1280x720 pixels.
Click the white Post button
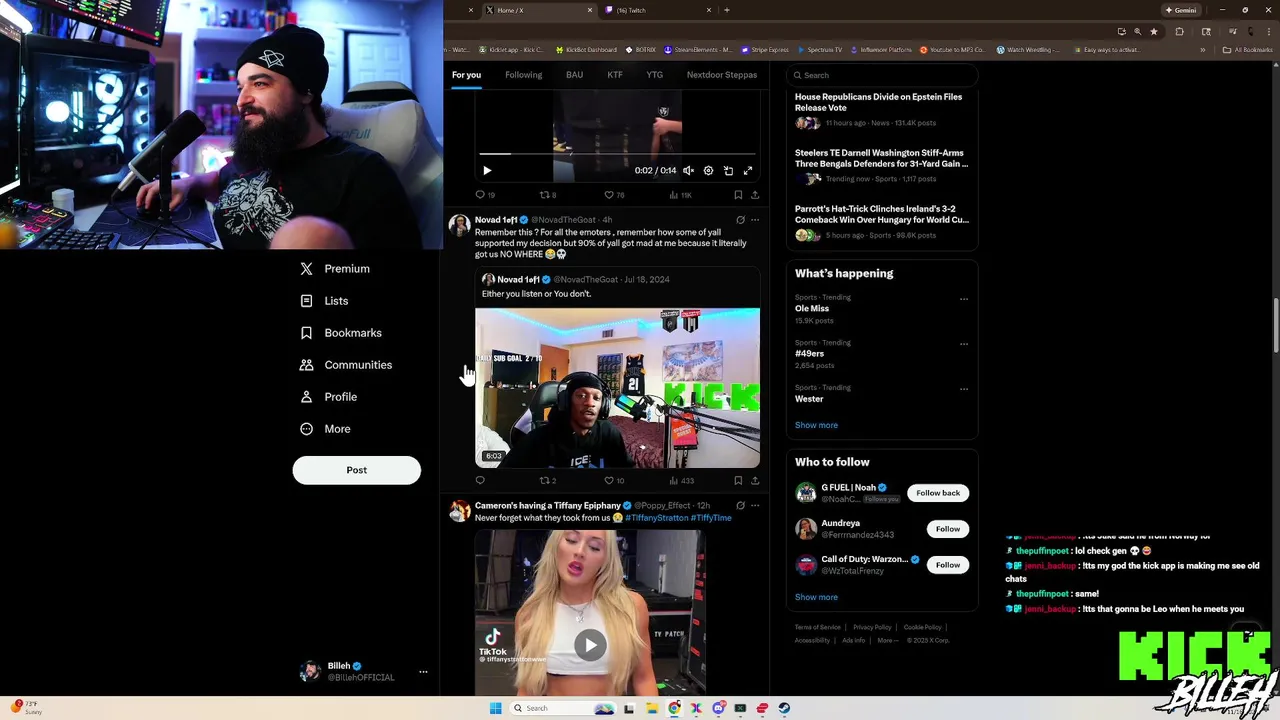coord(356,470)
